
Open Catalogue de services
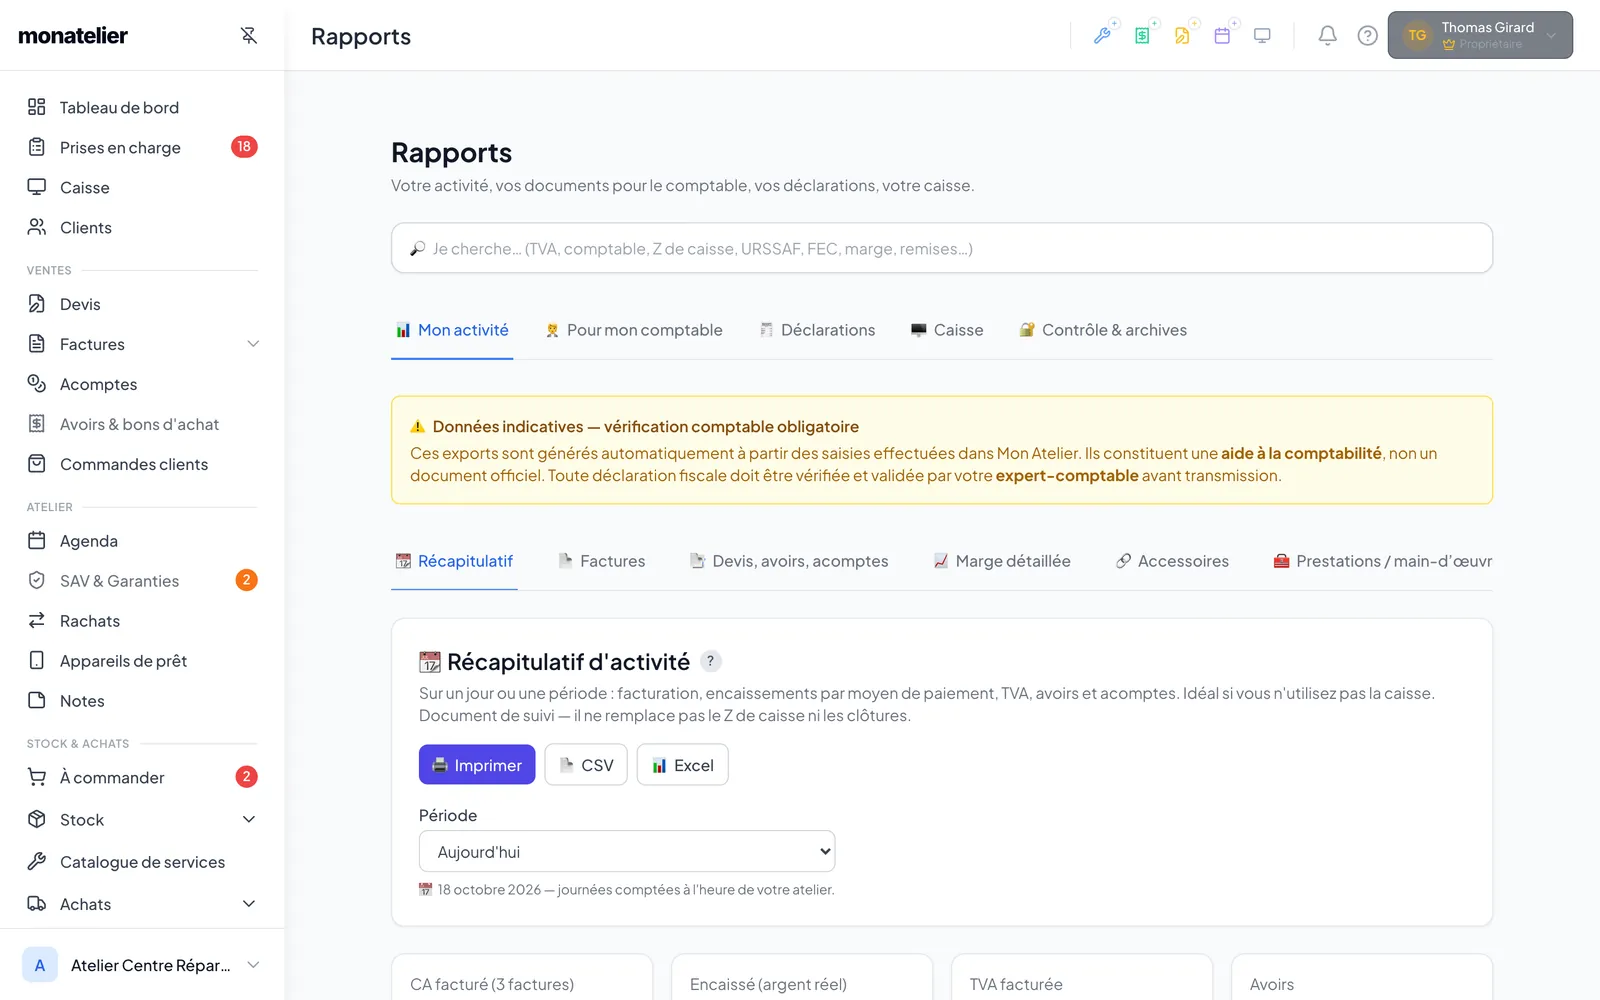point(142,861)
